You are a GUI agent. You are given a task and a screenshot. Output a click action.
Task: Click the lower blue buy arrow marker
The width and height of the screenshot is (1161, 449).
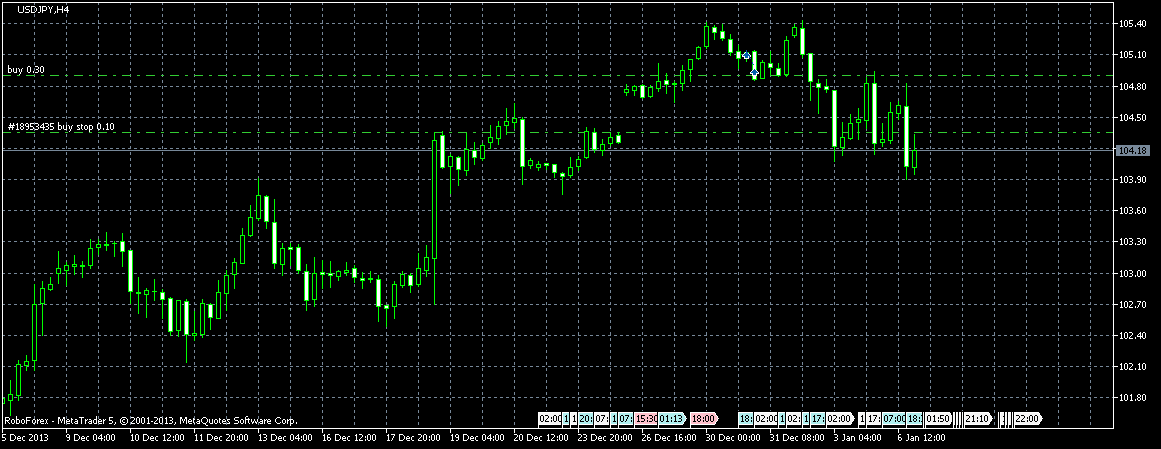coord(755,72)
